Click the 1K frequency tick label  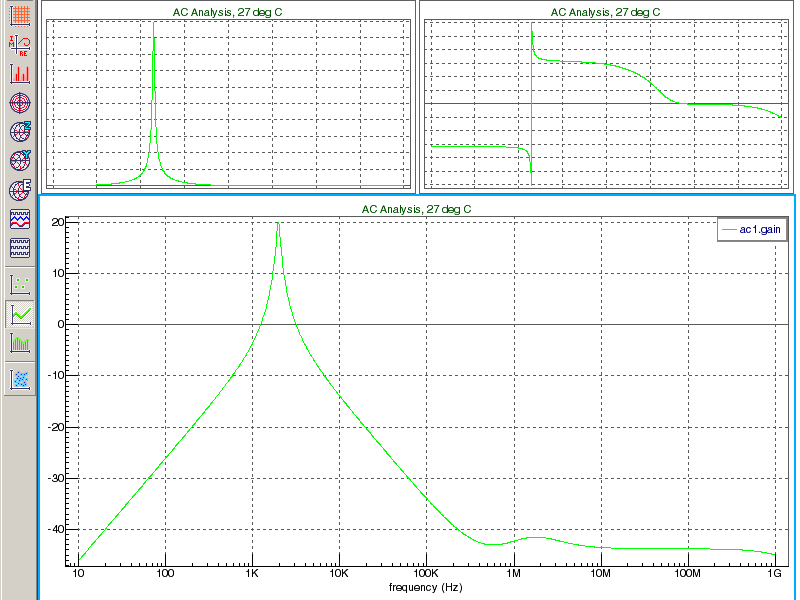coord(252,573)
